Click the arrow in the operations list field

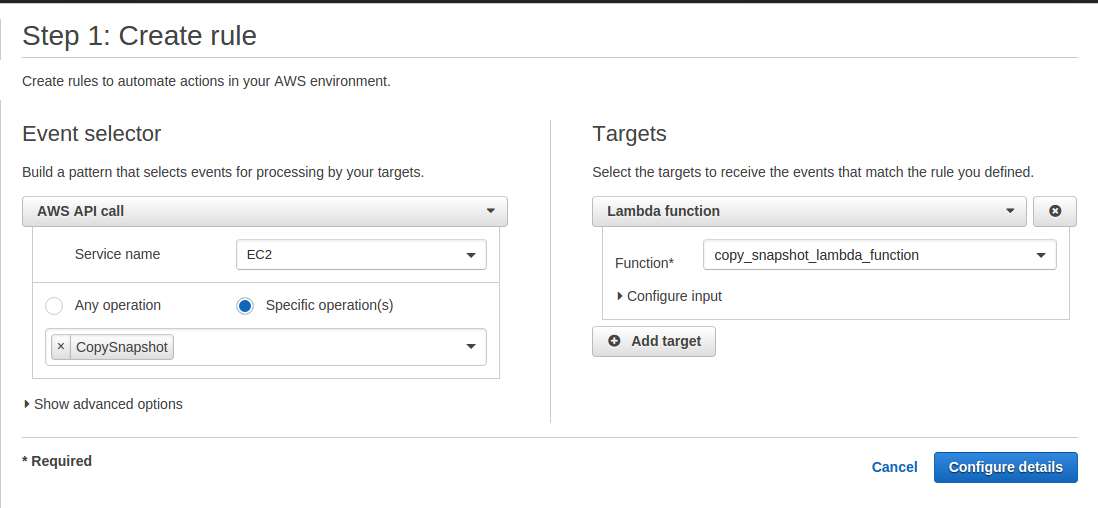pyautogui.click(x=471, y=347)
